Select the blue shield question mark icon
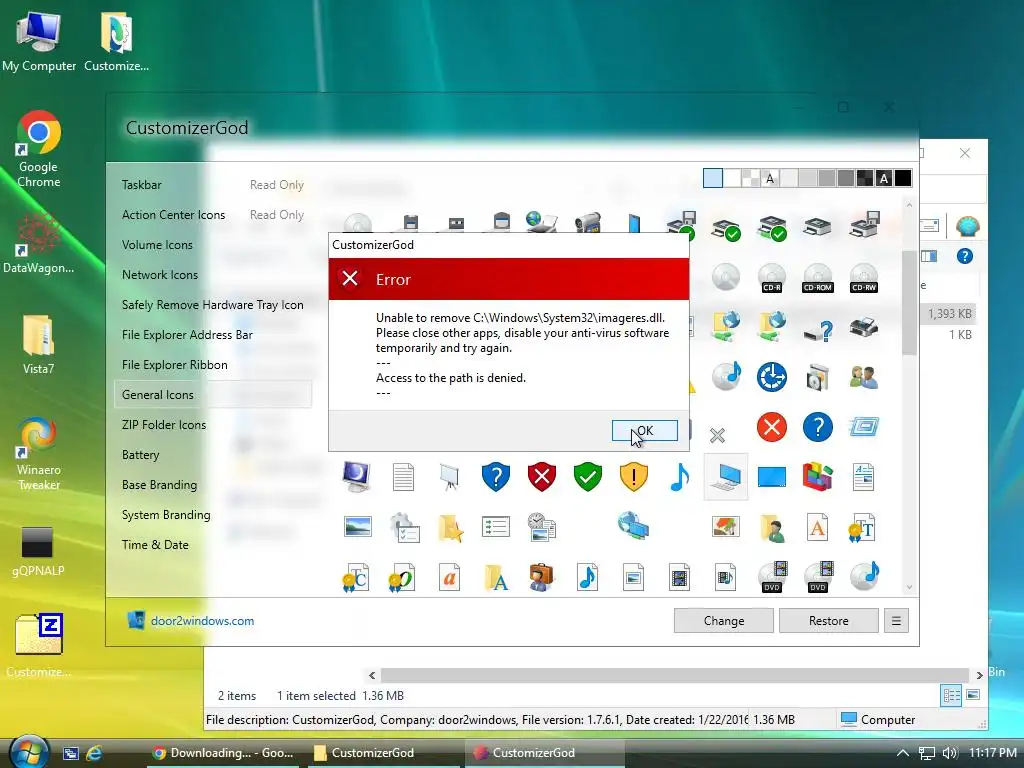Screen dimensions: 1024x768 click(x=496, y=477)
